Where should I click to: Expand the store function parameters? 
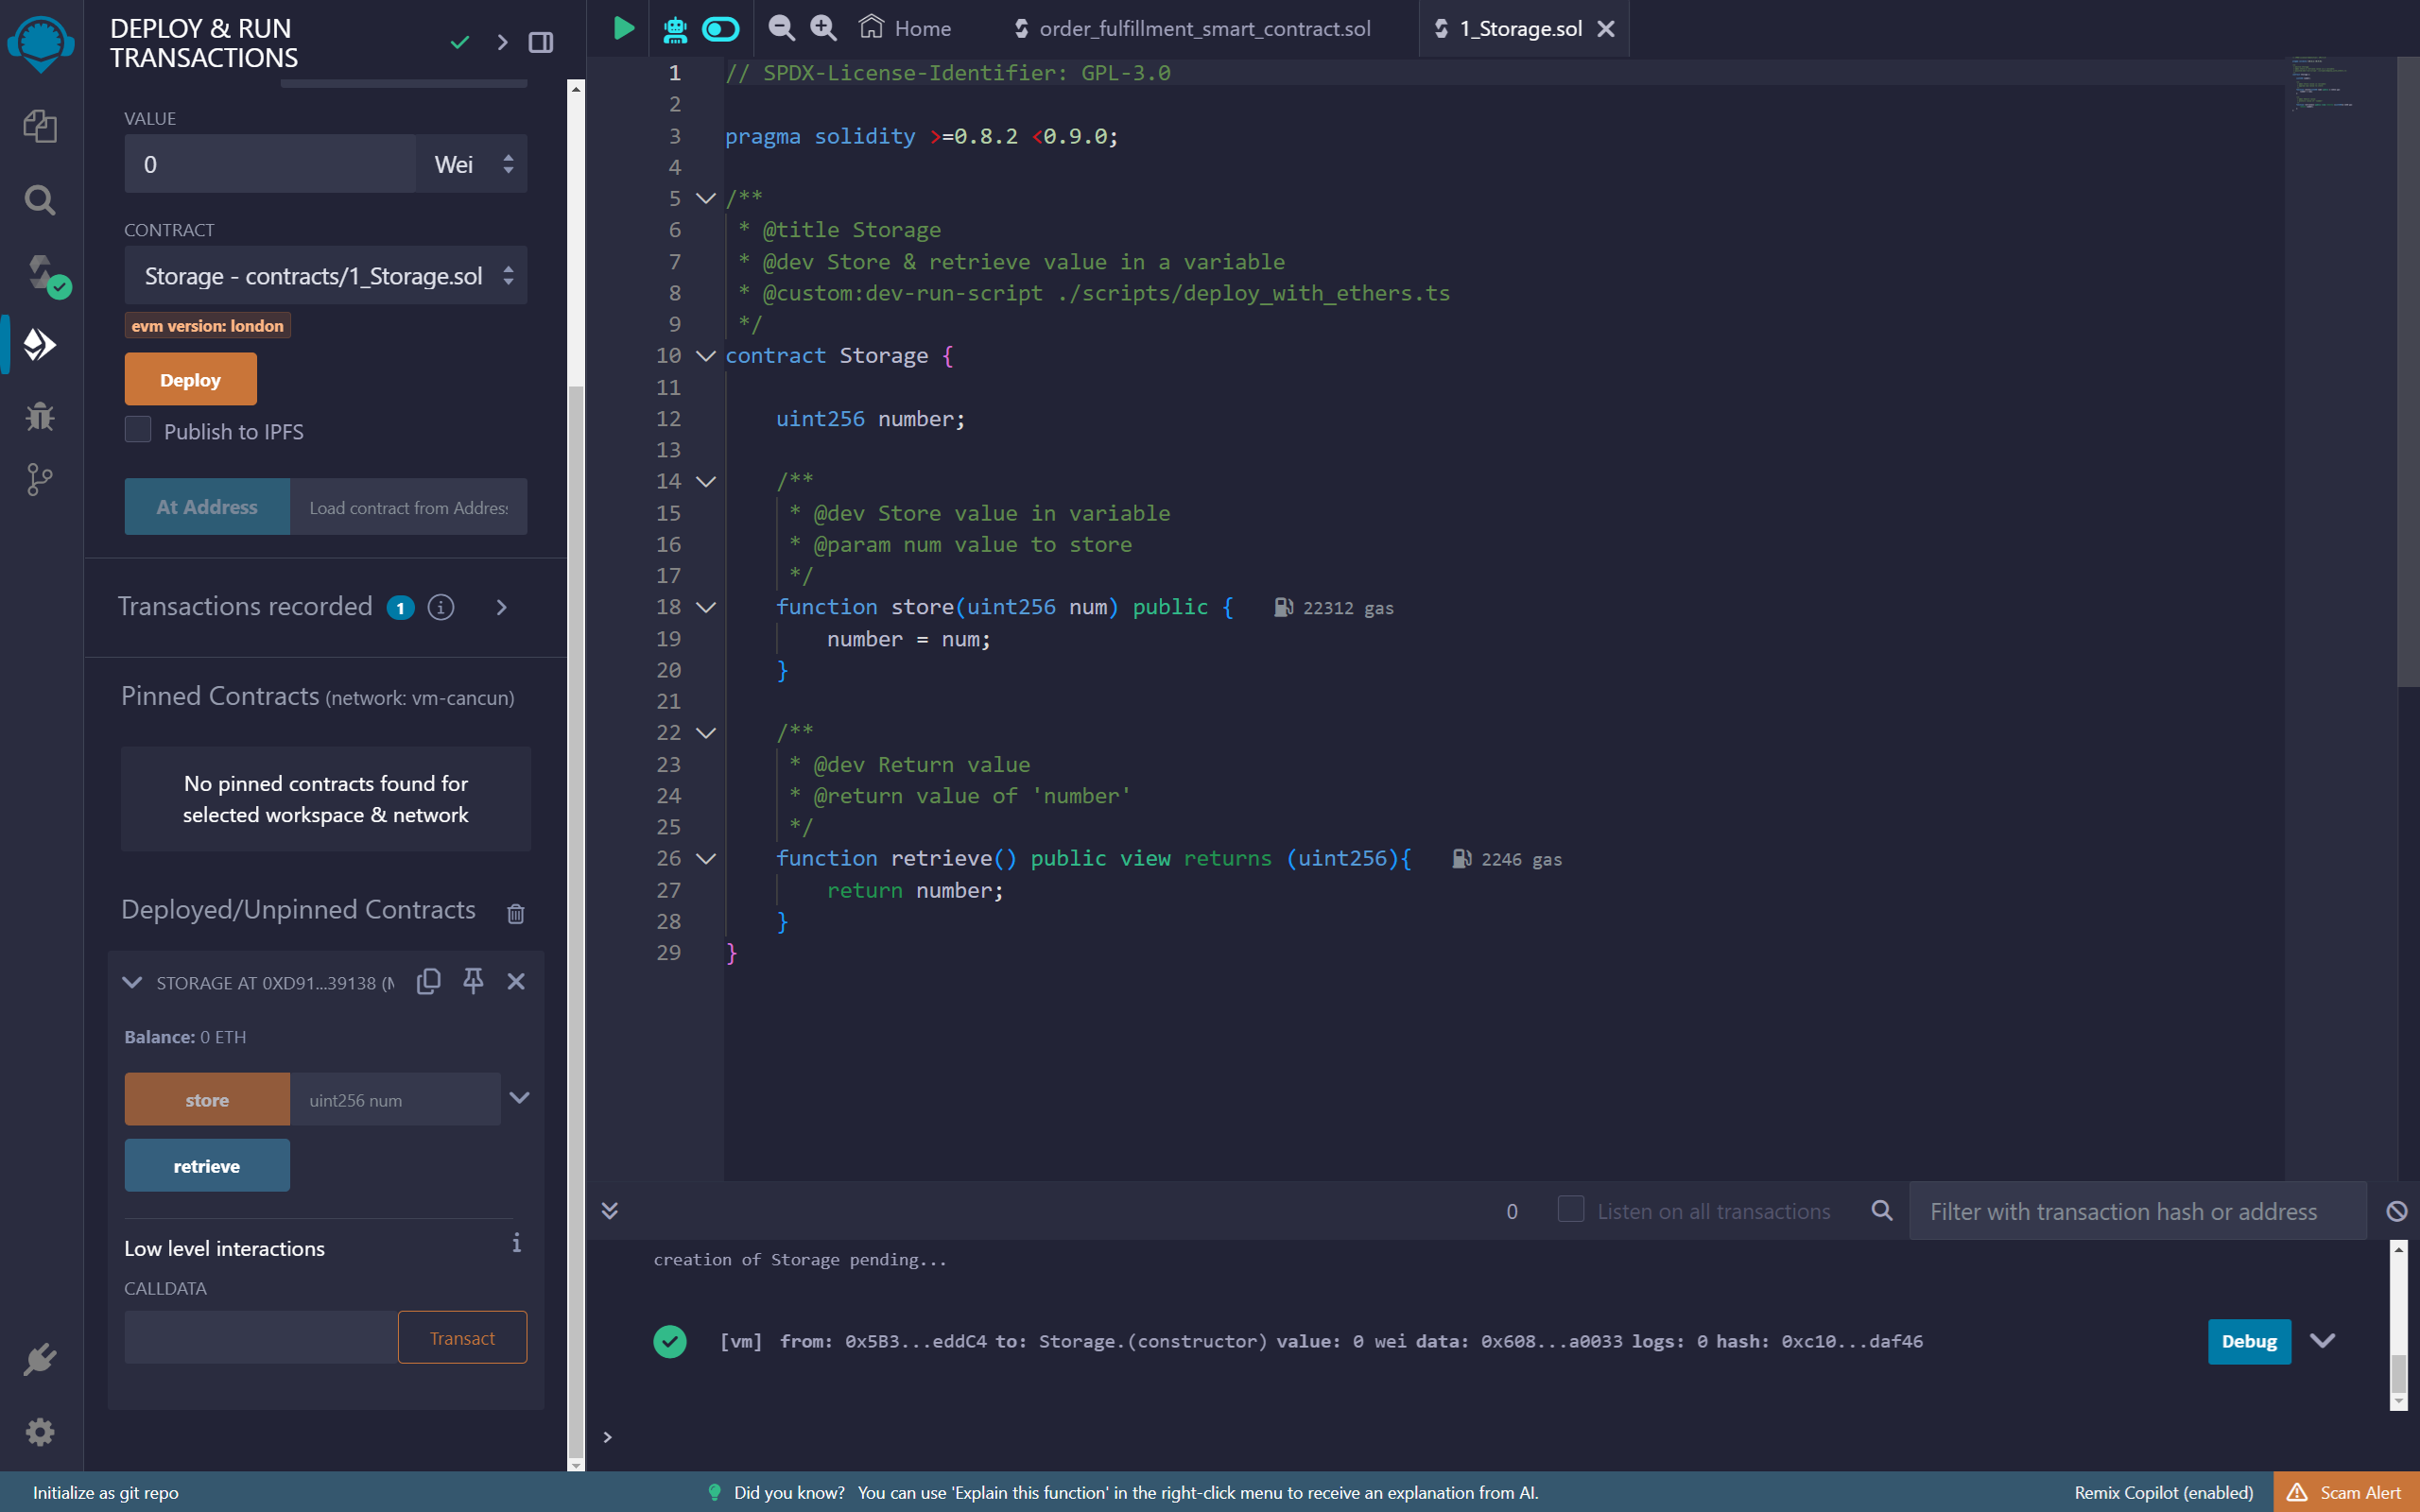pos(519,1098)
